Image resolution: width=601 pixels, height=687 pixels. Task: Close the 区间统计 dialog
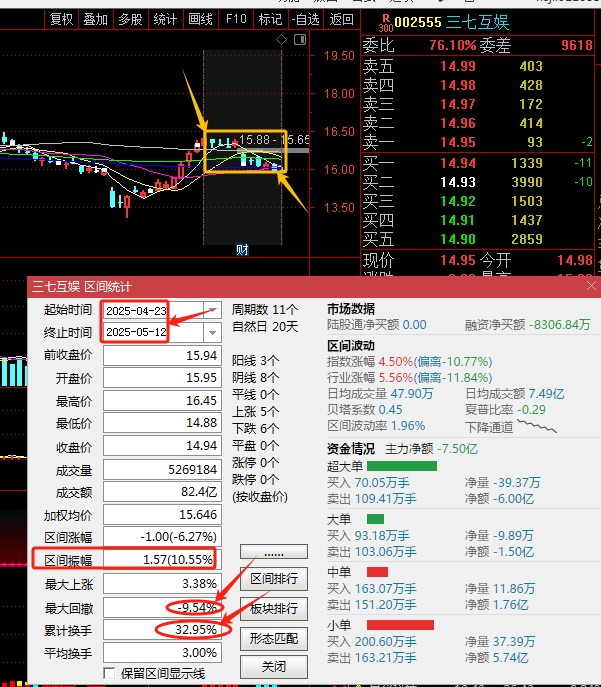pyautogui.click(x=591, y=286)
